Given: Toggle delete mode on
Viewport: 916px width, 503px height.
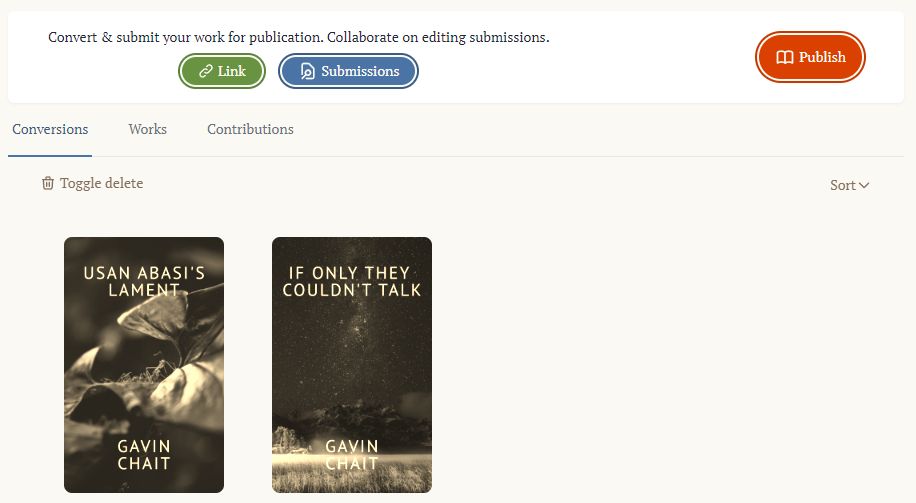Looking at the screenshot, I should click(x=92, y=183).
